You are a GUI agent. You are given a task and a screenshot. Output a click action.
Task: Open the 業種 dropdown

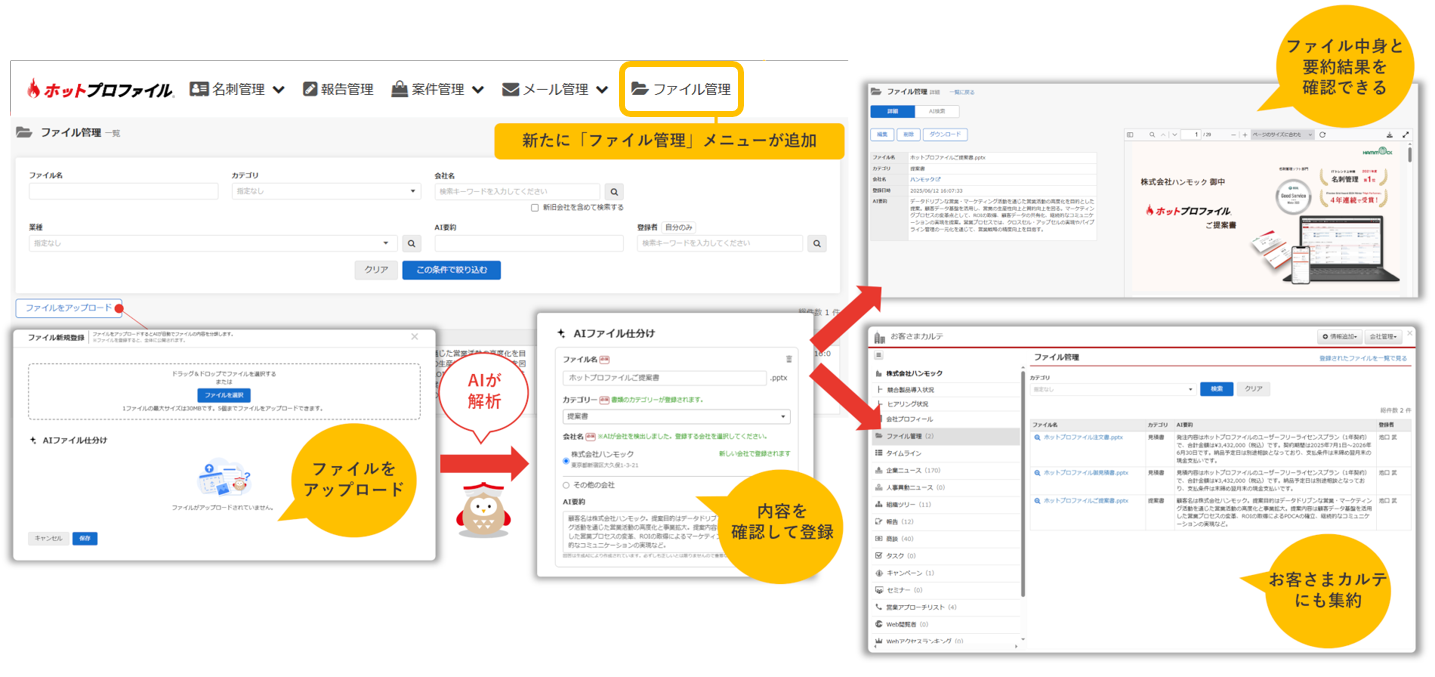tap(214, 243)
